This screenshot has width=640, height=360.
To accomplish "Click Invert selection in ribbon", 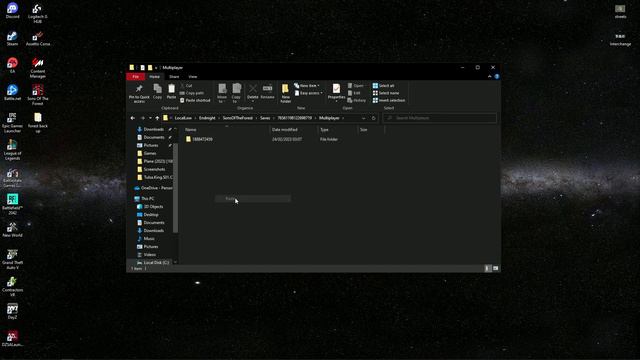I will (x=389, y=100).
